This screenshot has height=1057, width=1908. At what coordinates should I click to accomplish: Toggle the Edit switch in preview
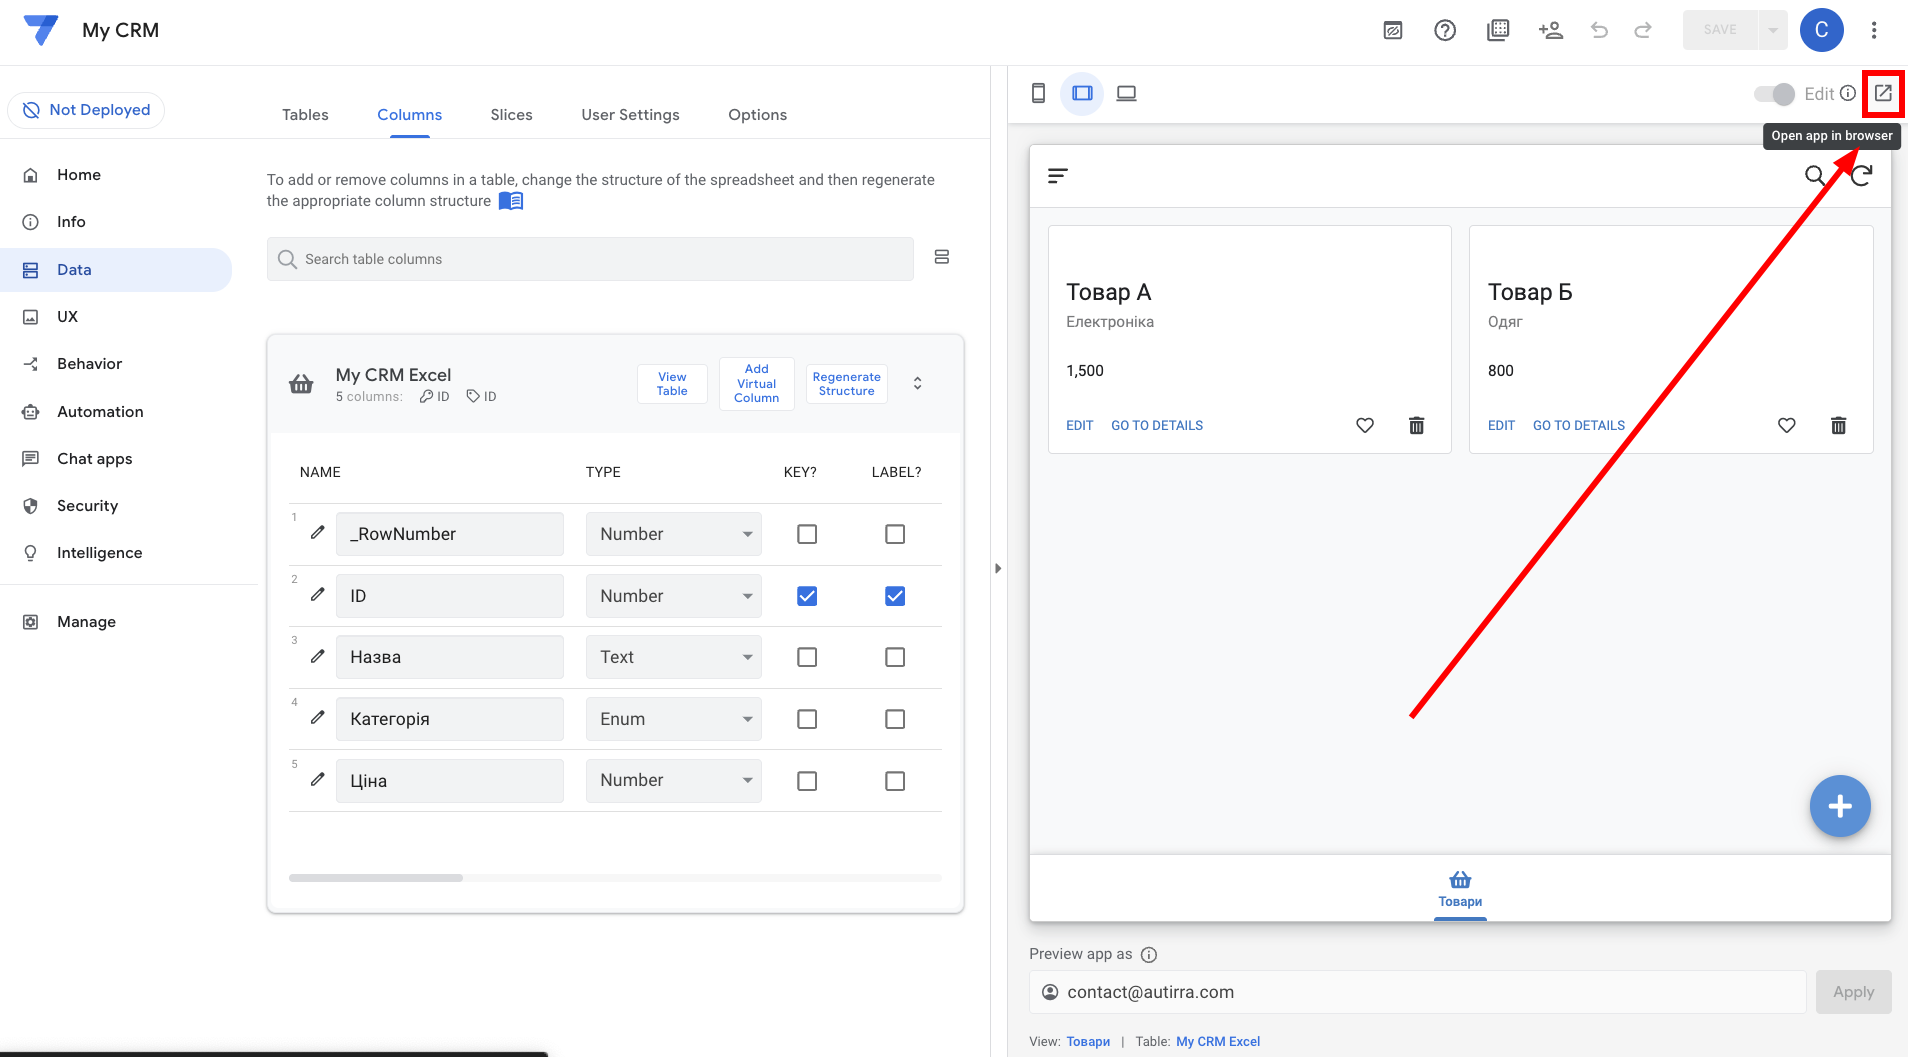pos(1775,93)
